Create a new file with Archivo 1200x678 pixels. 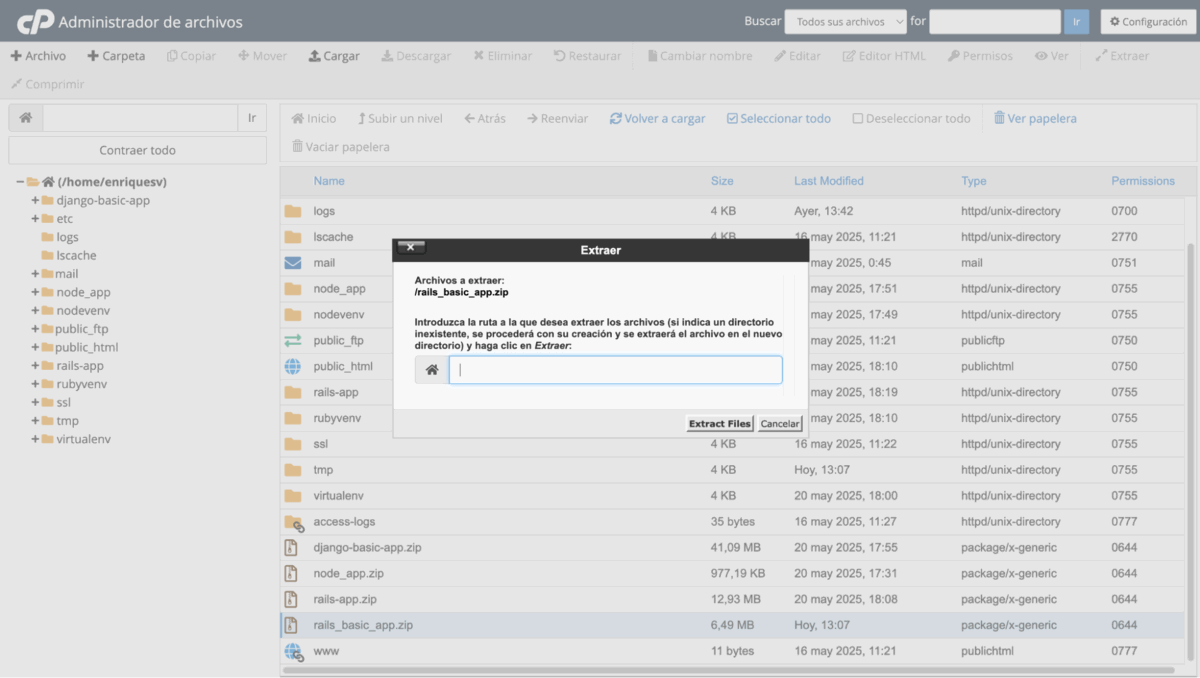click(x=38, y=56)
